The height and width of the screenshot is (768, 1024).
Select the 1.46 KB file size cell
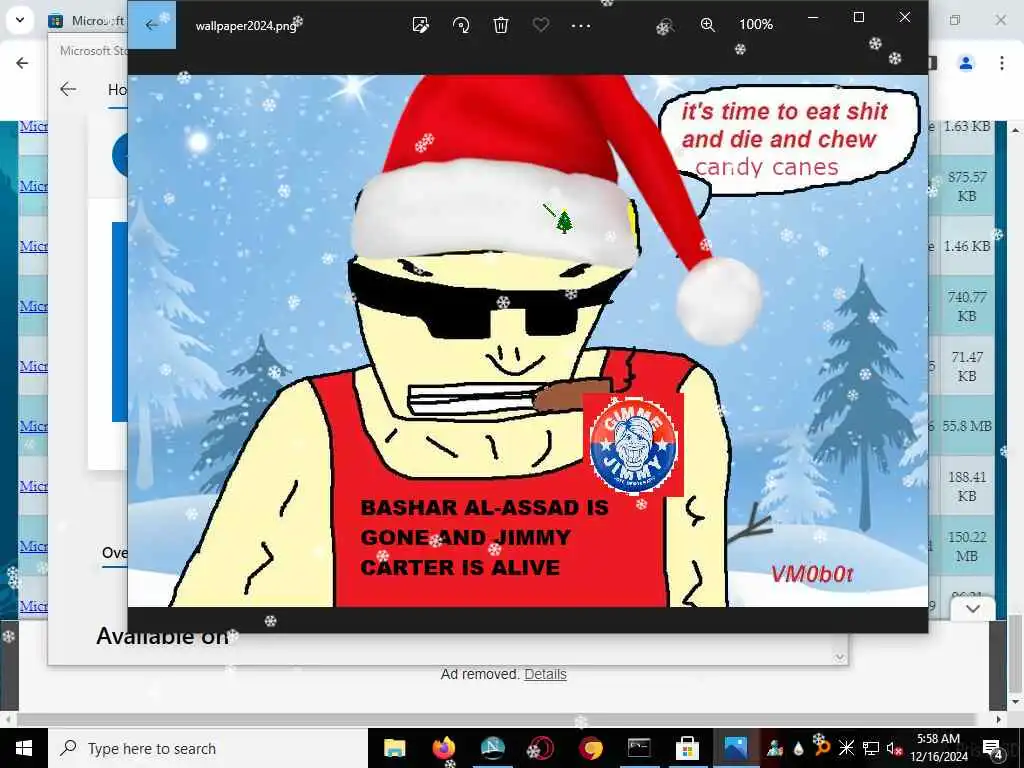pyautogui.click(x=967, y=246)
